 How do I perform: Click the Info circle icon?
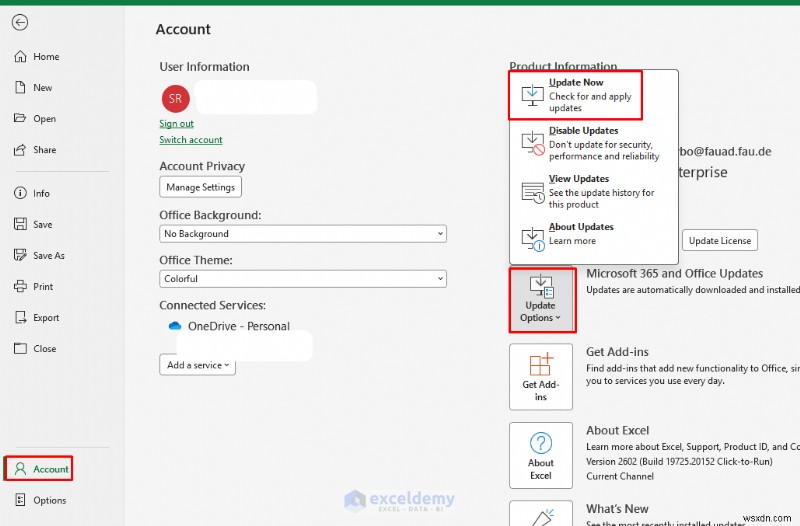pos(20,193)
